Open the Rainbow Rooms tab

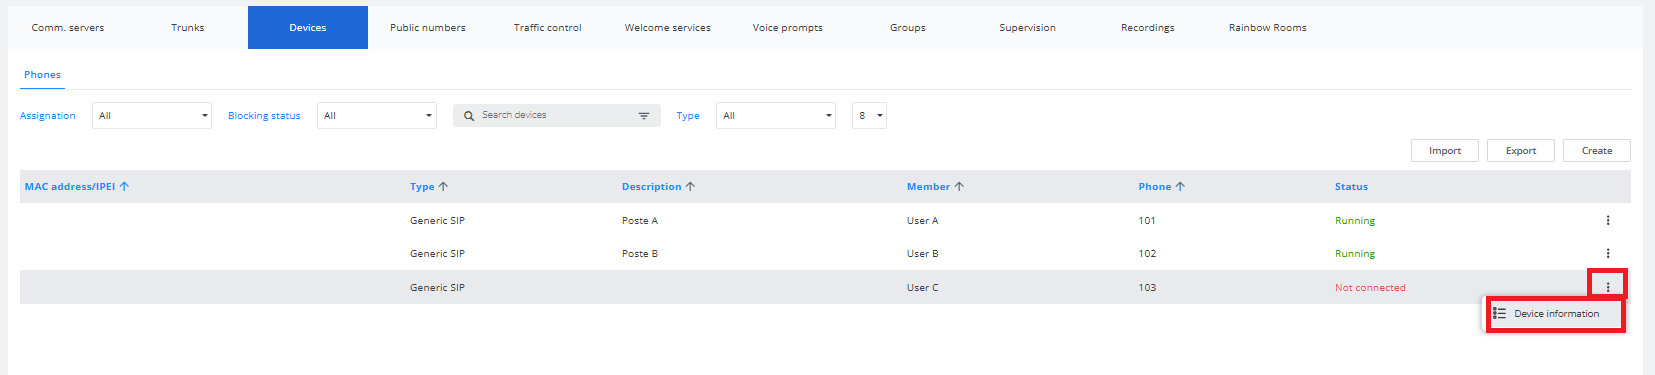click(x=1268, y=28)
